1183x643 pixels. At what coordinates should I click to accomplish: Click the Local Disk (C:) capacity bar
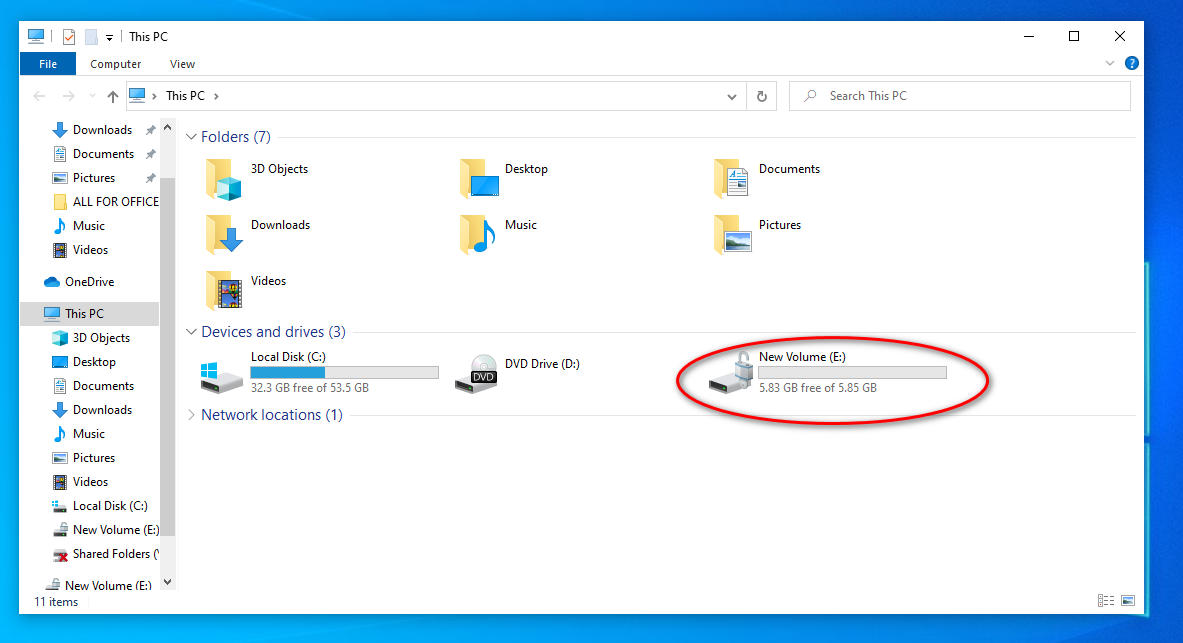click(344, 373)
